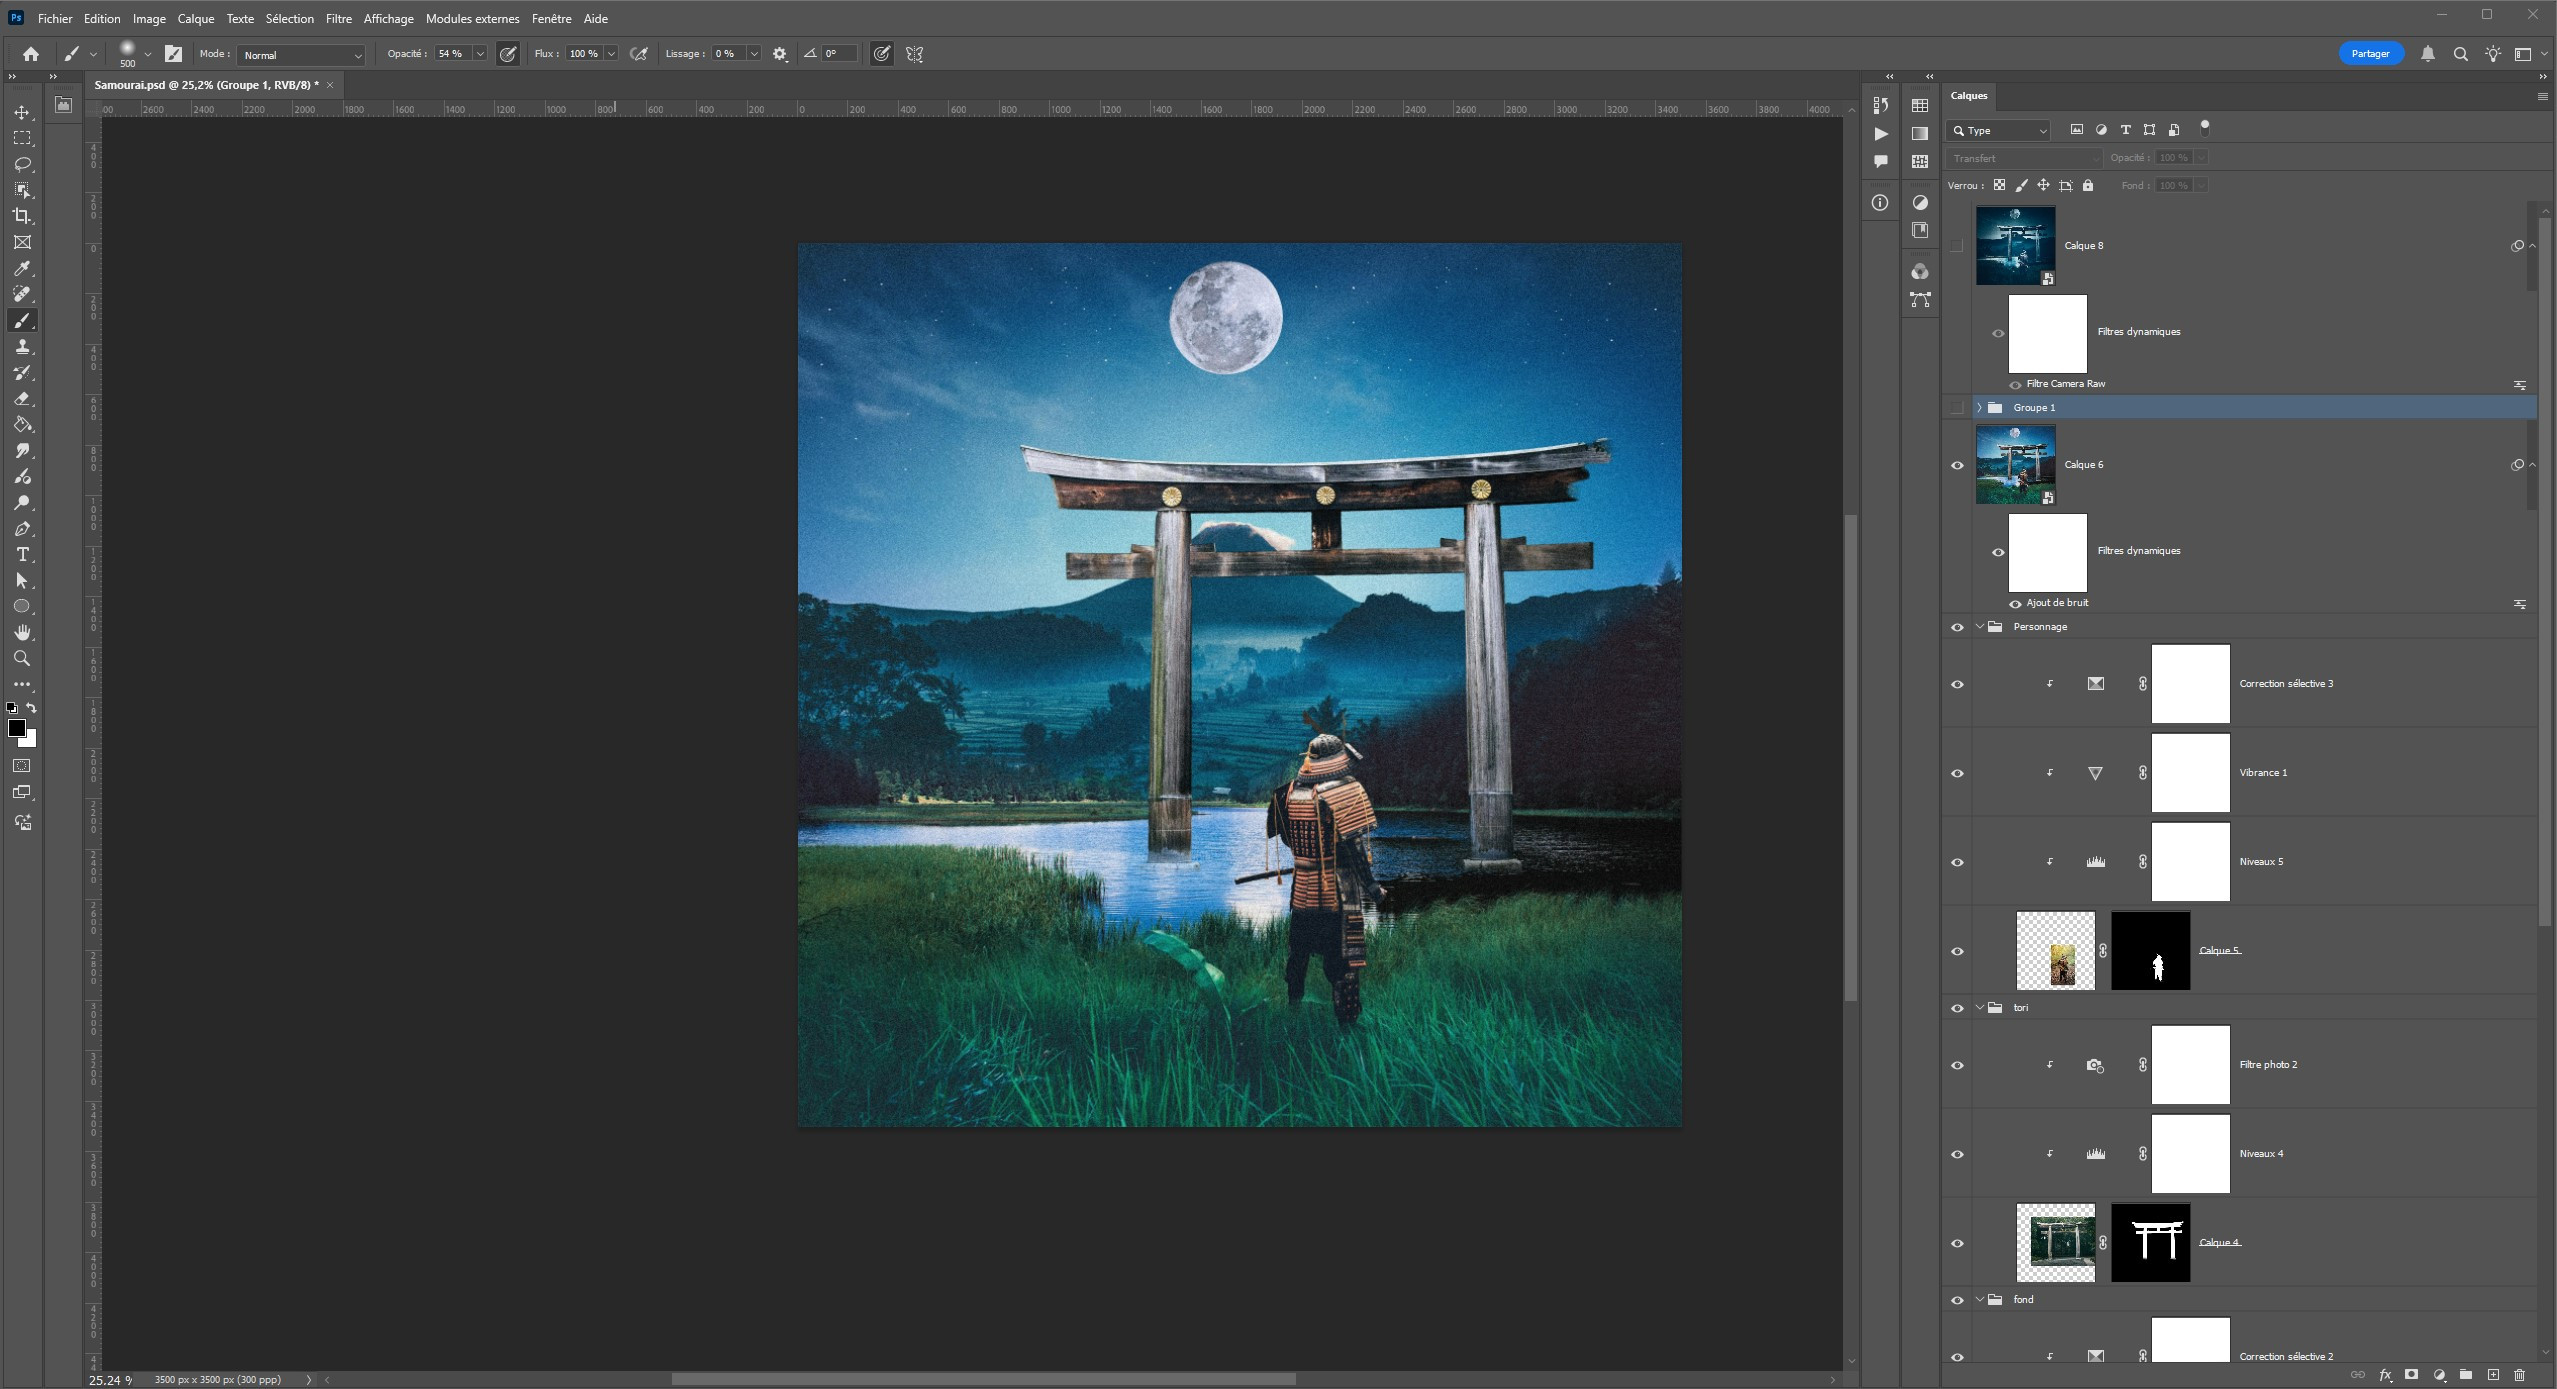Image resolution: width=2557 pixels, height=1389 pixels.
Task: Click the Partager button
Action: pyautogui.click(x=2369, y=54)
